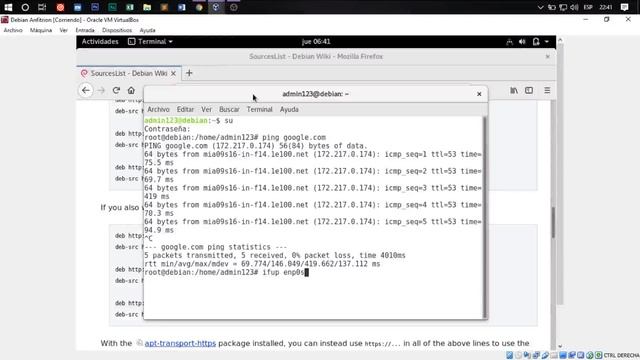The height and width of the screenshot is (360, 640).
Task: Open VirtualBox Entrada menu
Action: coord(85,30)
